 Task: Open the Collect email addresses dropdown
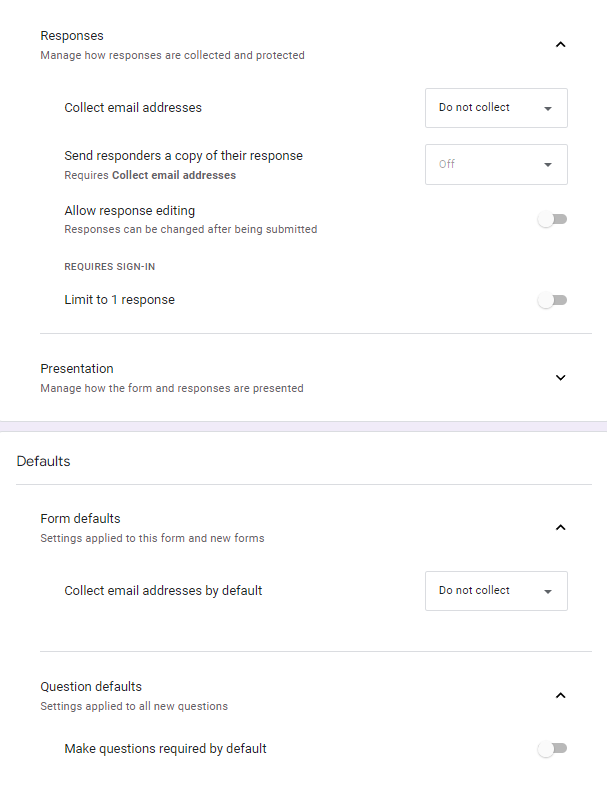click(x=496, y=108)
